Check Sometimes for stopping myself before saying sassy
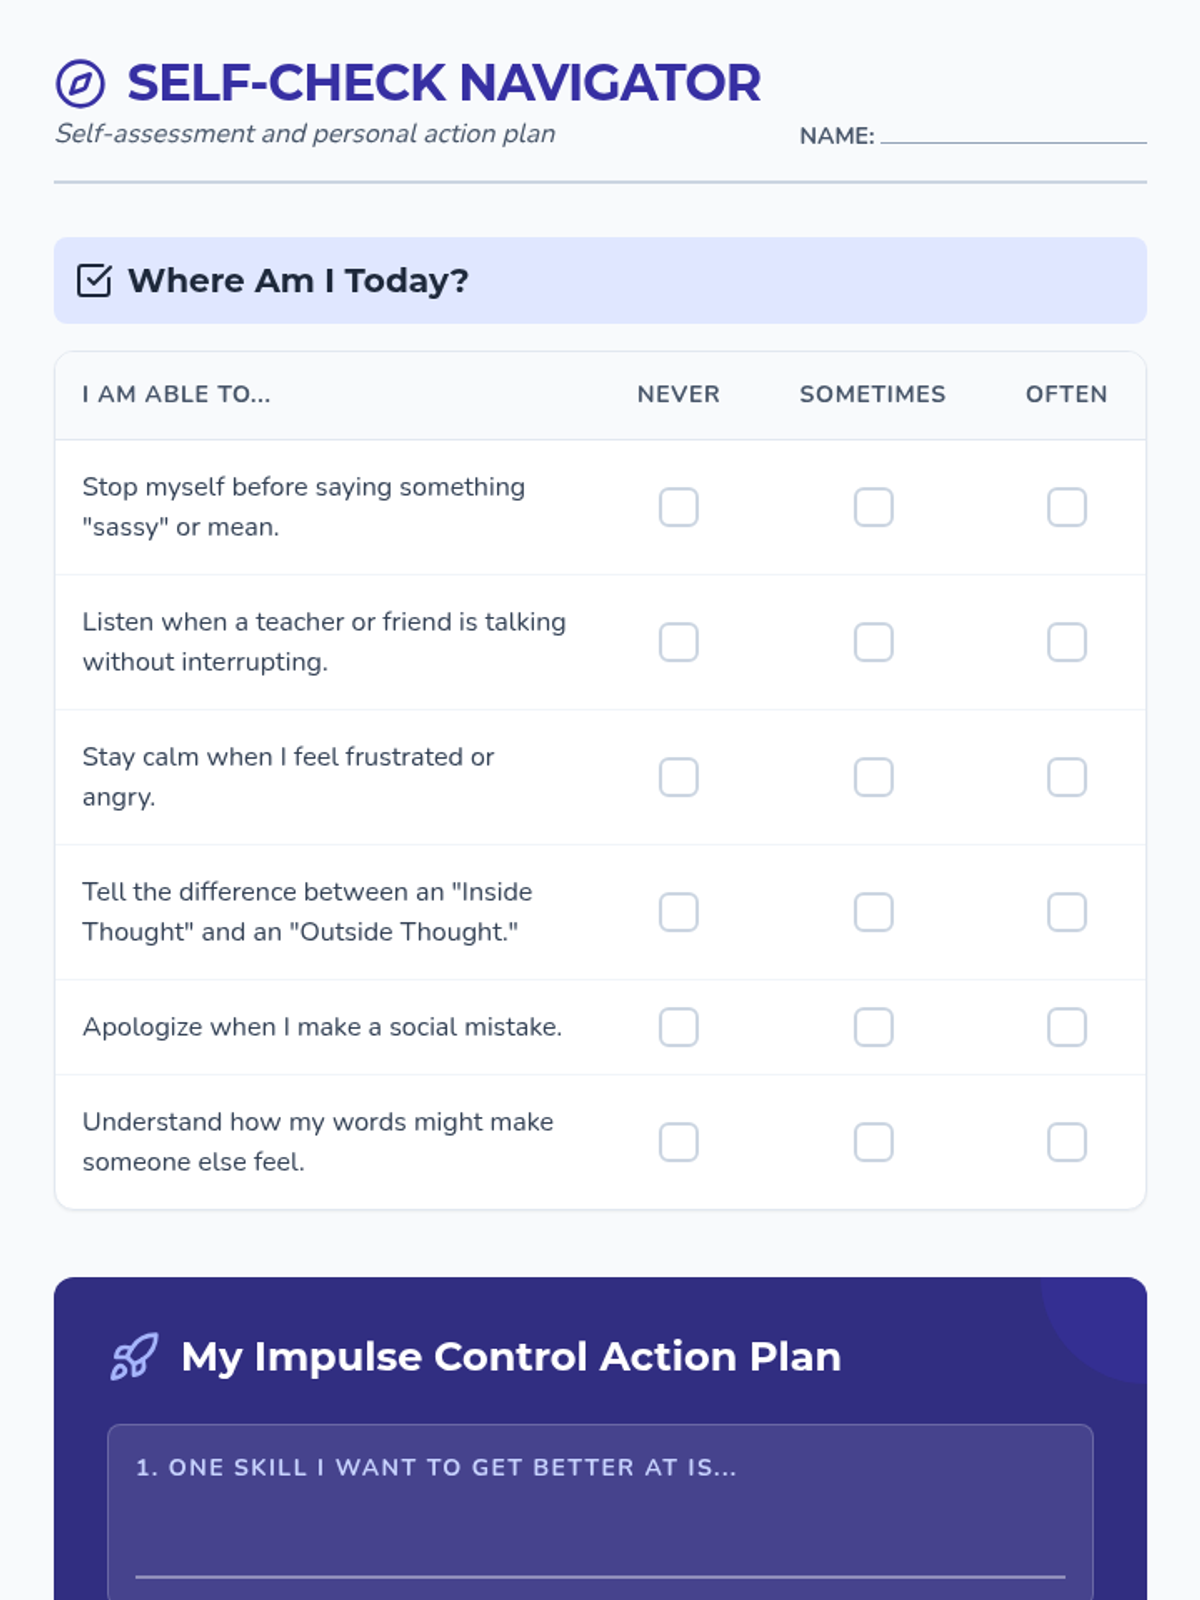The height and width of the screenshot is (1600, 1200). (873, 507)
